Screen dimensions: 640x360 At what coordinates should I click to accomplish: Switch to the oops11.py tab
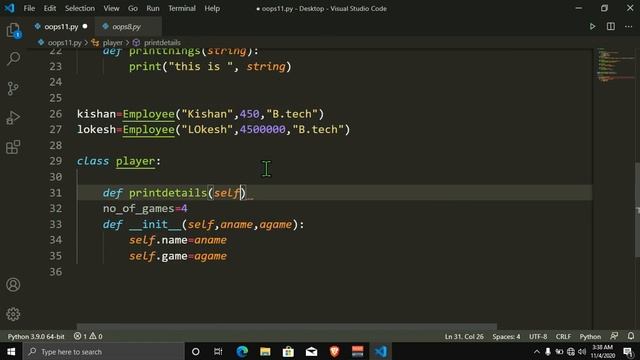pos(61,27)
